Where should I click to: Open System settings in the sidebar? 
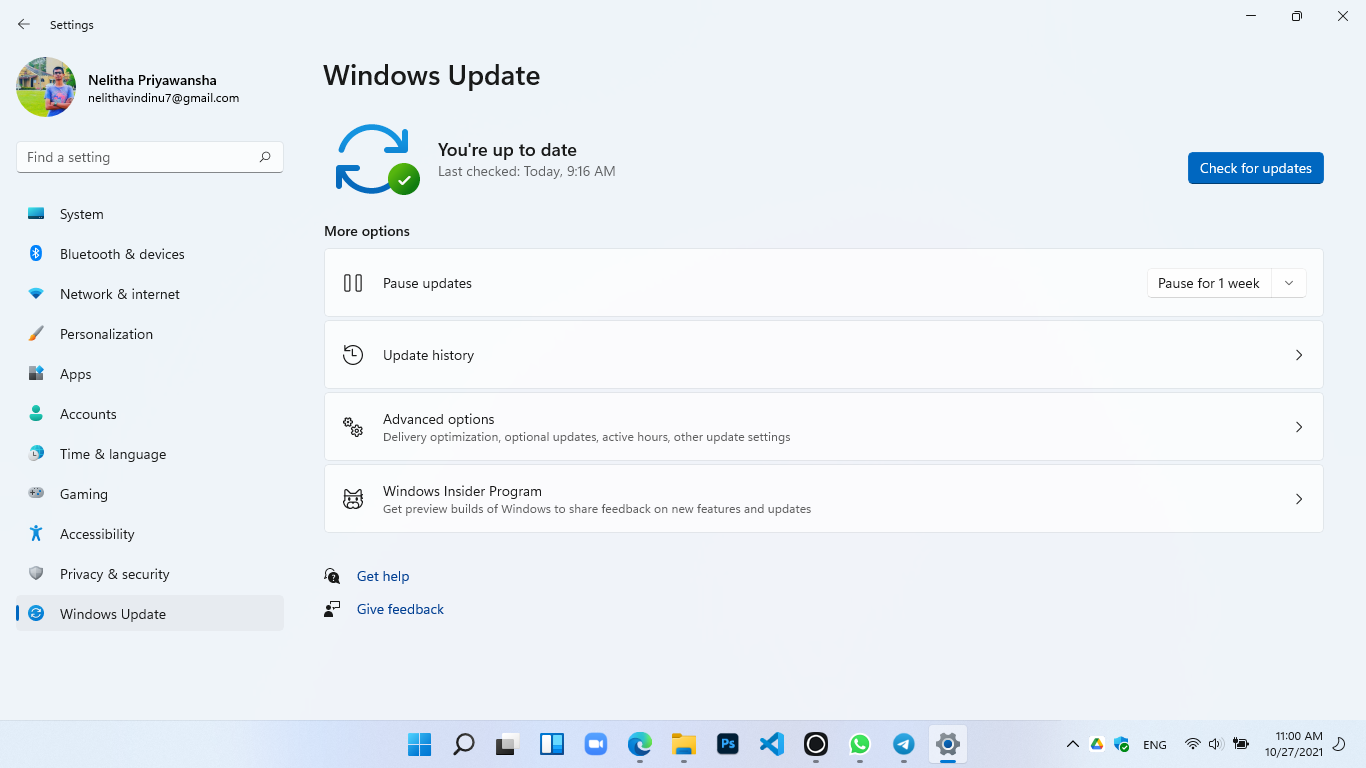pyautogui.click(x=150, y=214)
